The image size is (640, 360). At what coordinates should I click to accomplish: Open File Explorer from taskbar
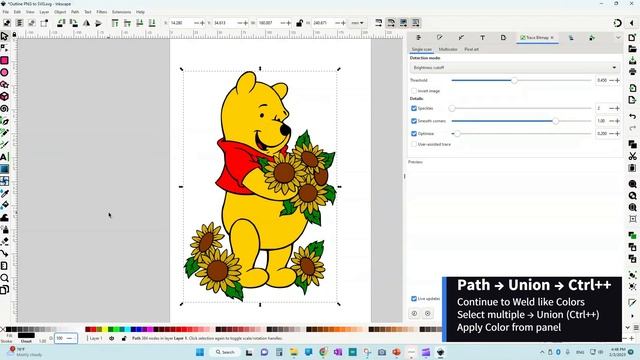pos(293,352)
